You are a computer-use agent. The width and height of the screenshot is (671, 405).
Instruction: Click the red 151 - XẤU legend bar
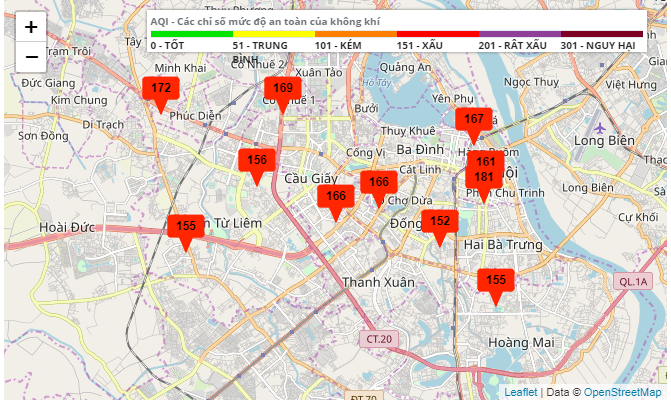coord(437,35)
